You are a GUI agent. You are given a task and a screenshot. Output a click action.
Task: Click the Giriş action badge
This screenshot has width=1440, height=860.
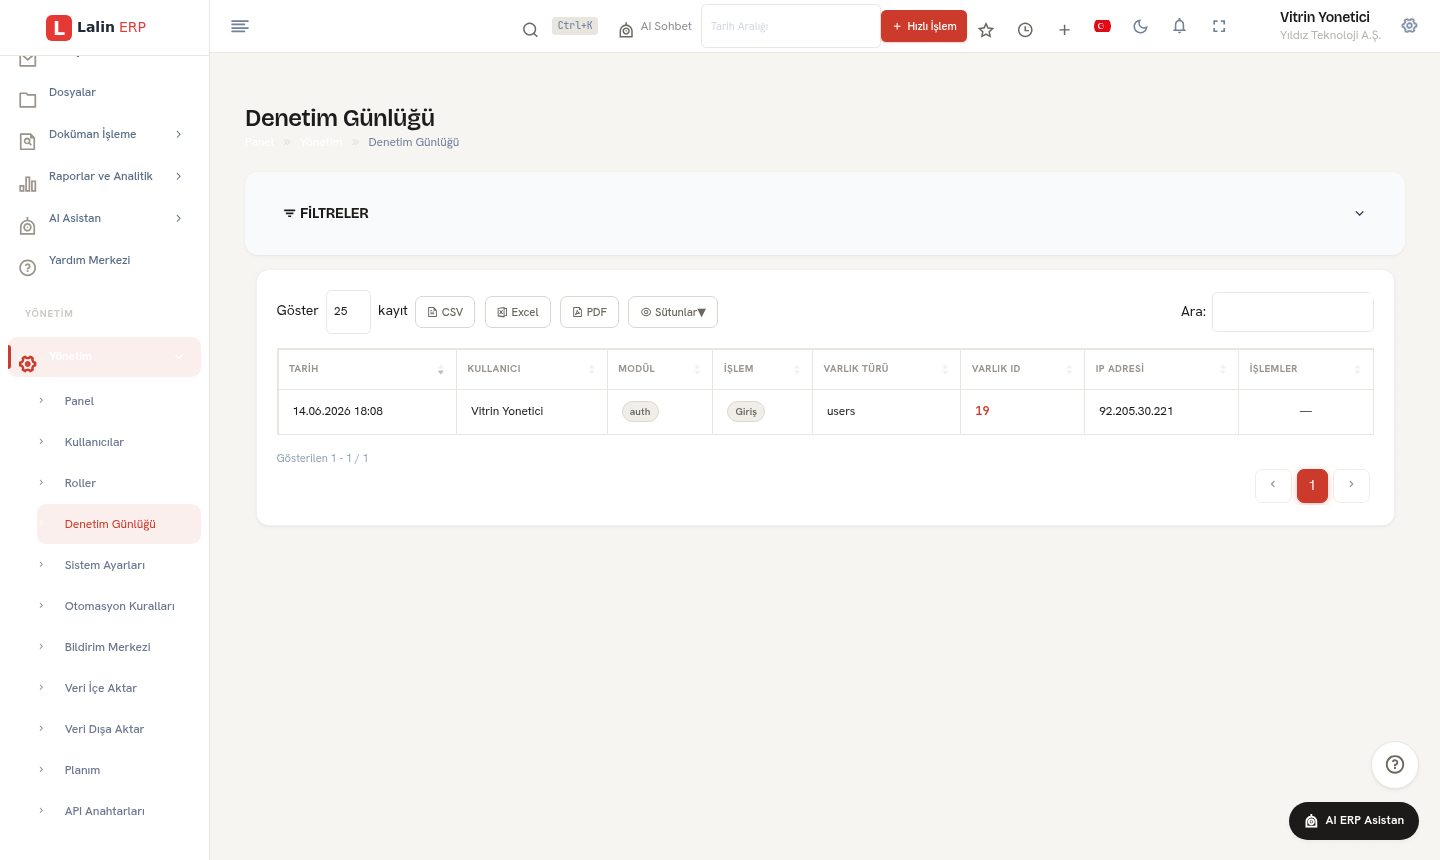coord(746,412)
